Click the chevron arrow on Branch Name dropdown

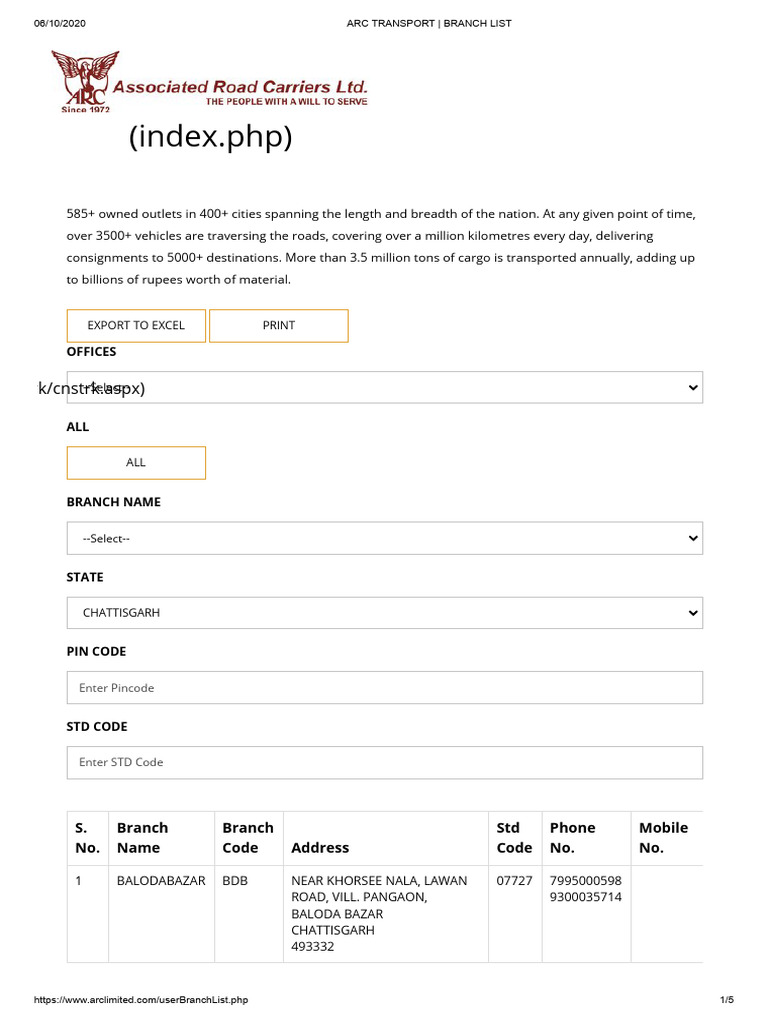click(694, 538)
